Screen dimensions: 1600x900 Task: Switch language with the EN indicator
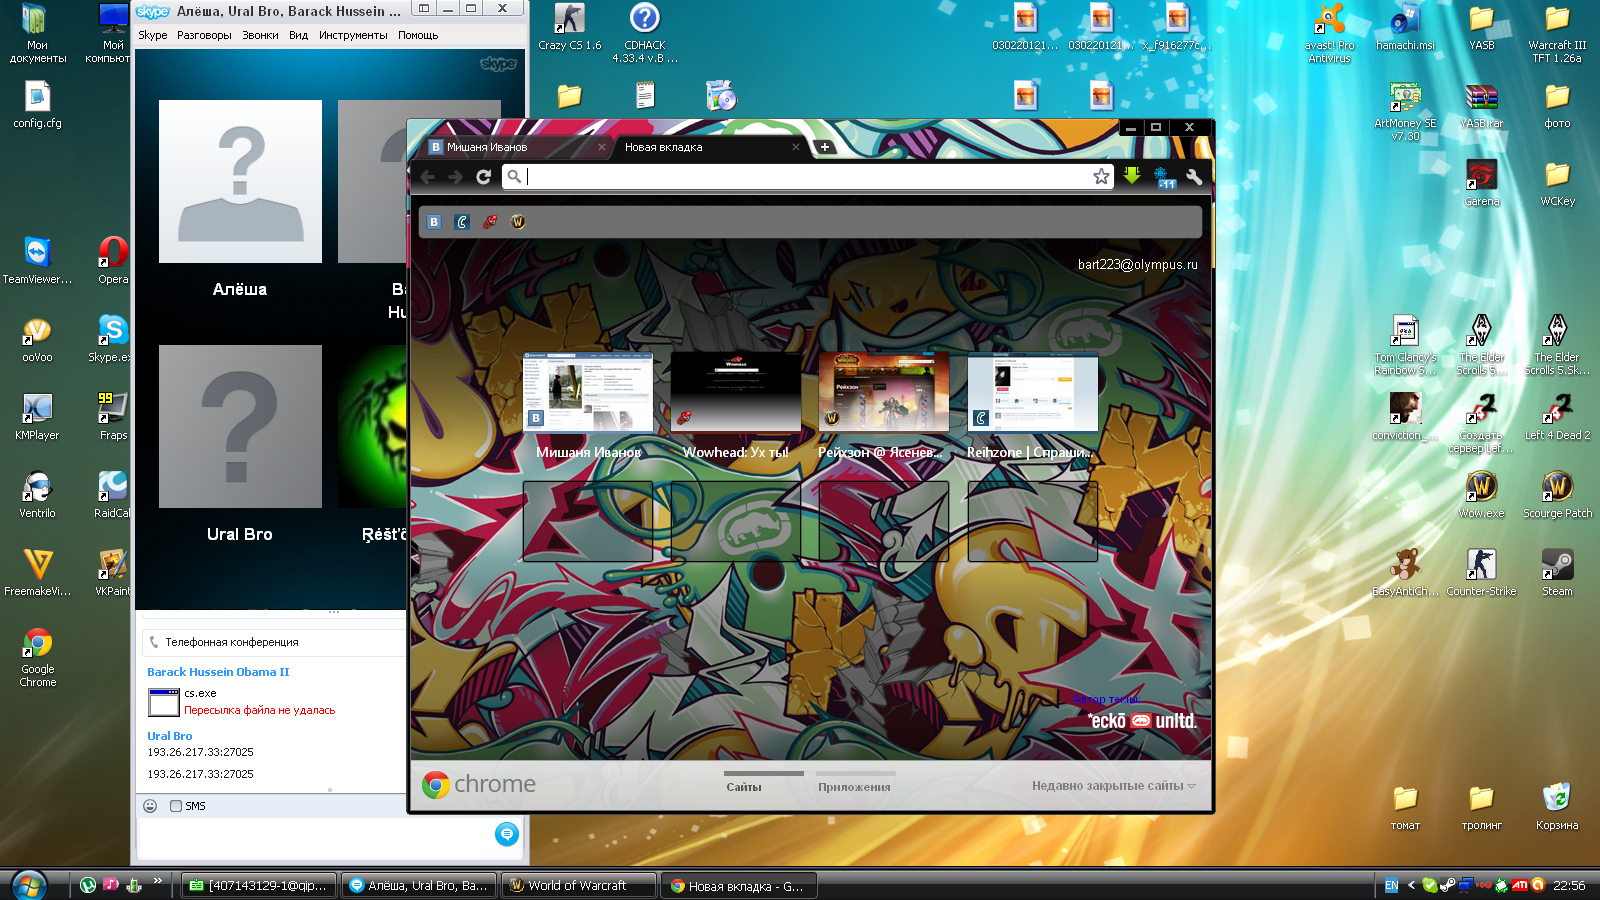(x=1391, y=885)
